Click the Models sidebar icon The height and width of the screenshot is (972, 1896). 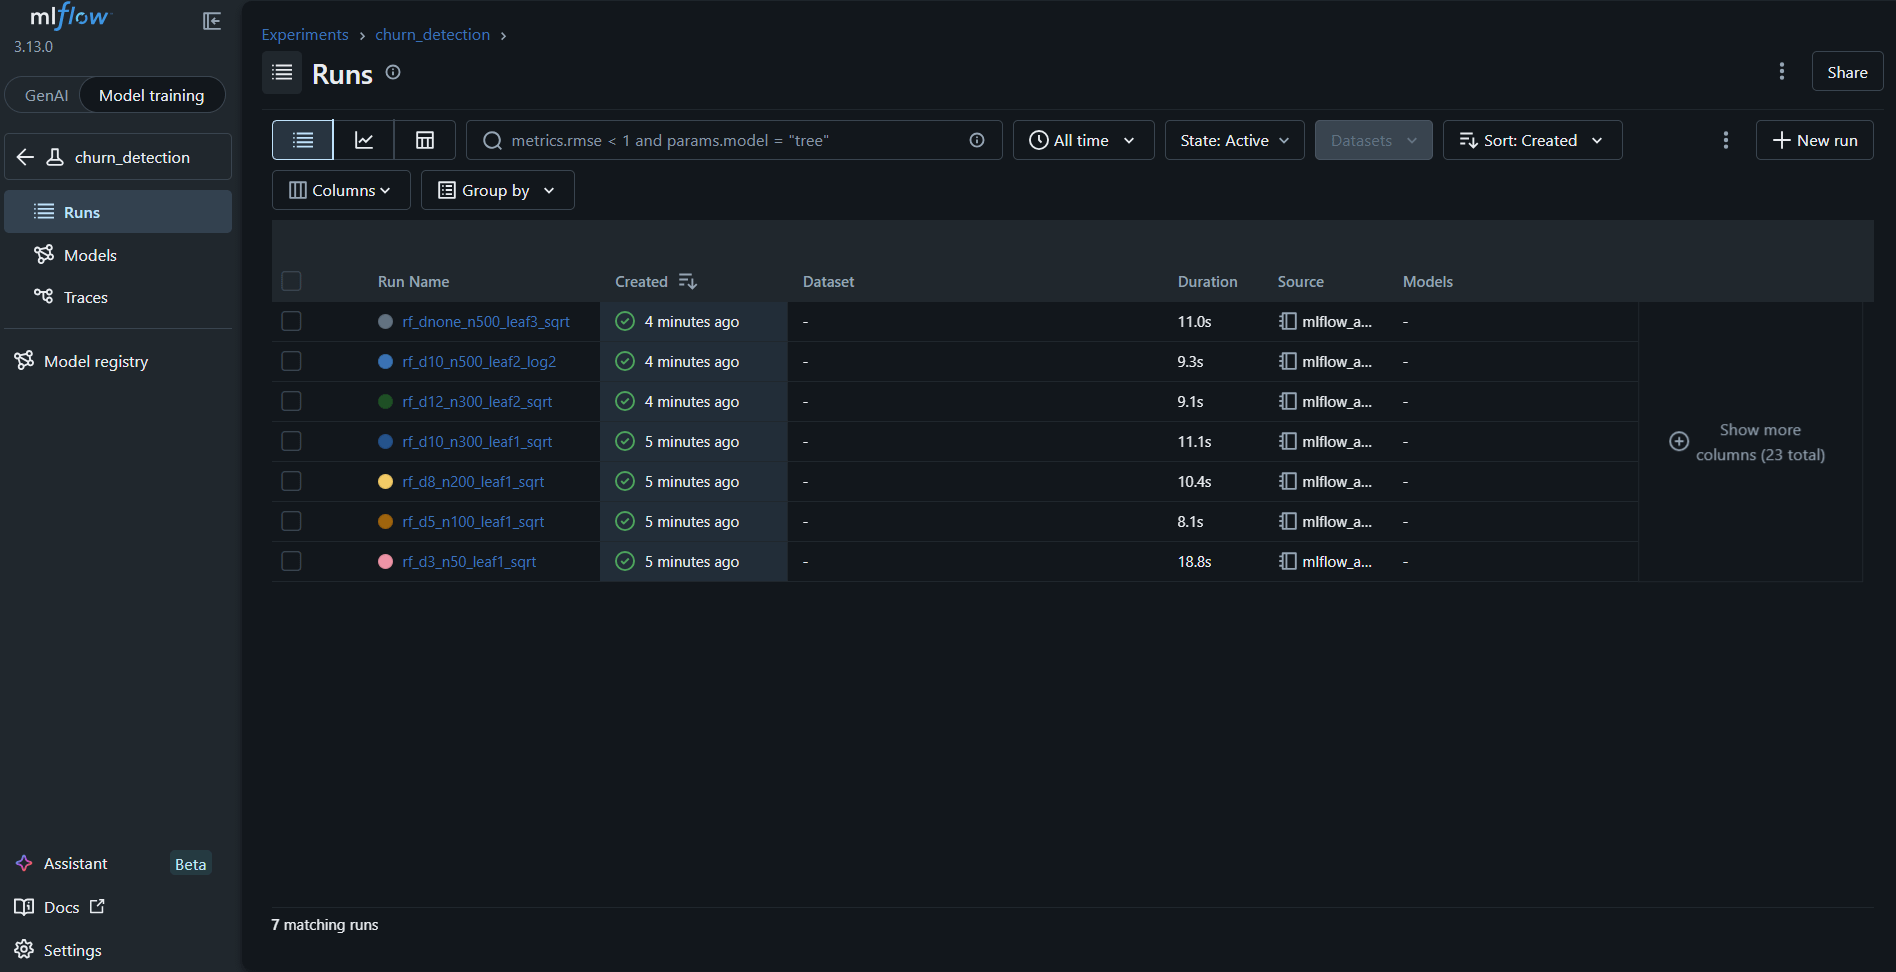point(43,254)
